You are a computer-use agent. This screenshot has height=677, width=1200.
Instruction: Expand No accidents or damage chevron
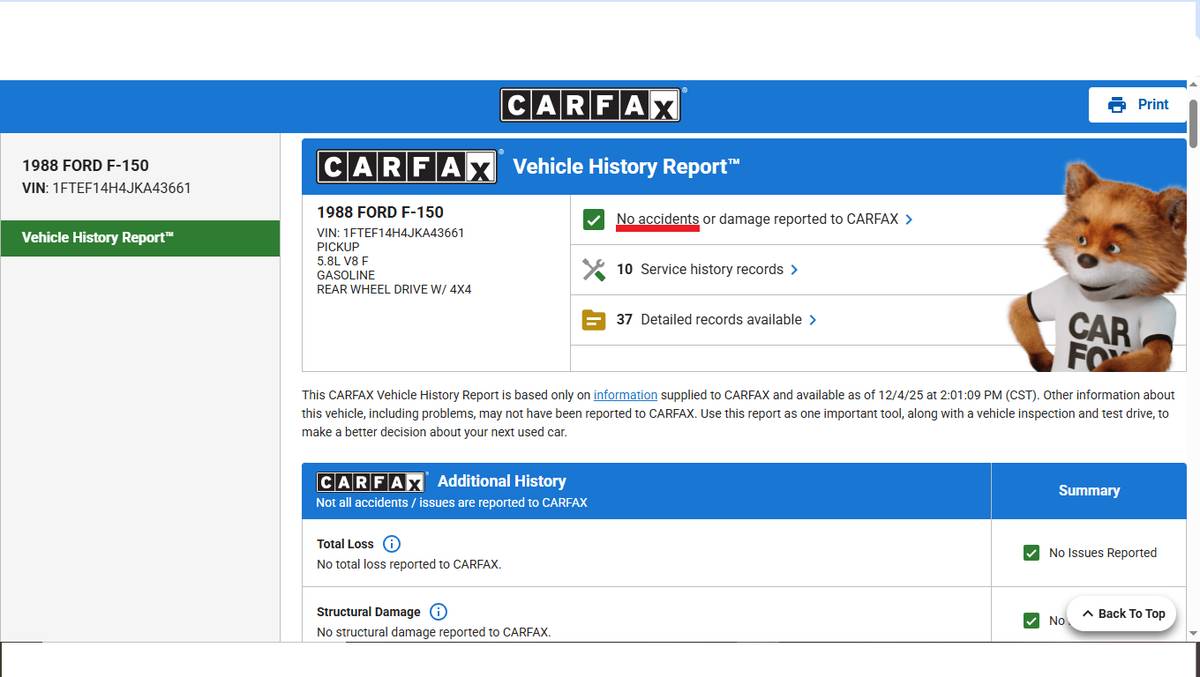(909, 220)
